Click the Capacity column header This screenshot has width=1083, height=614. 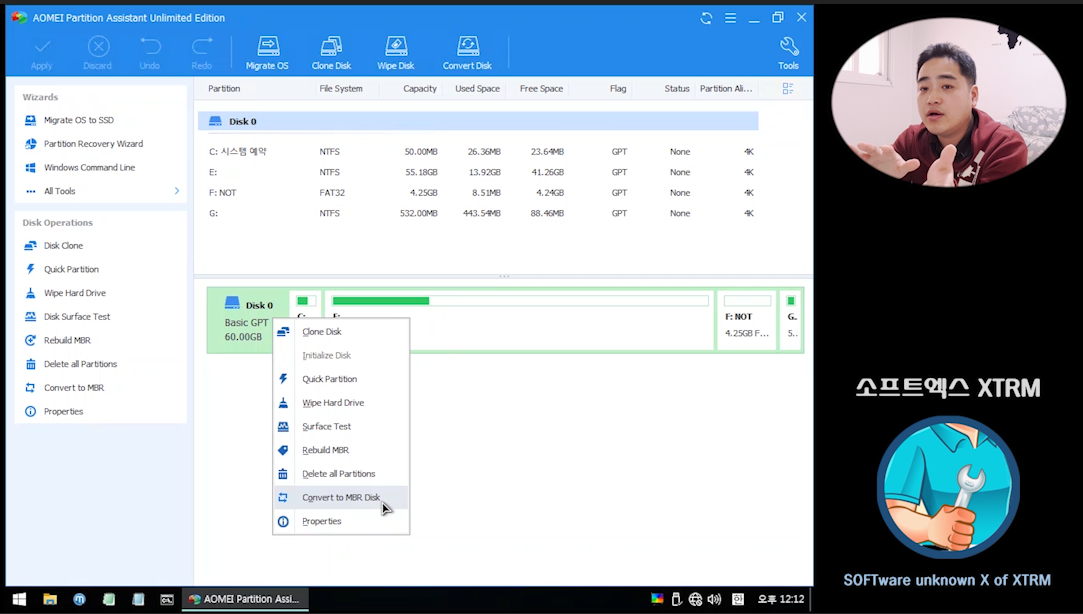[x=420, y=88]
